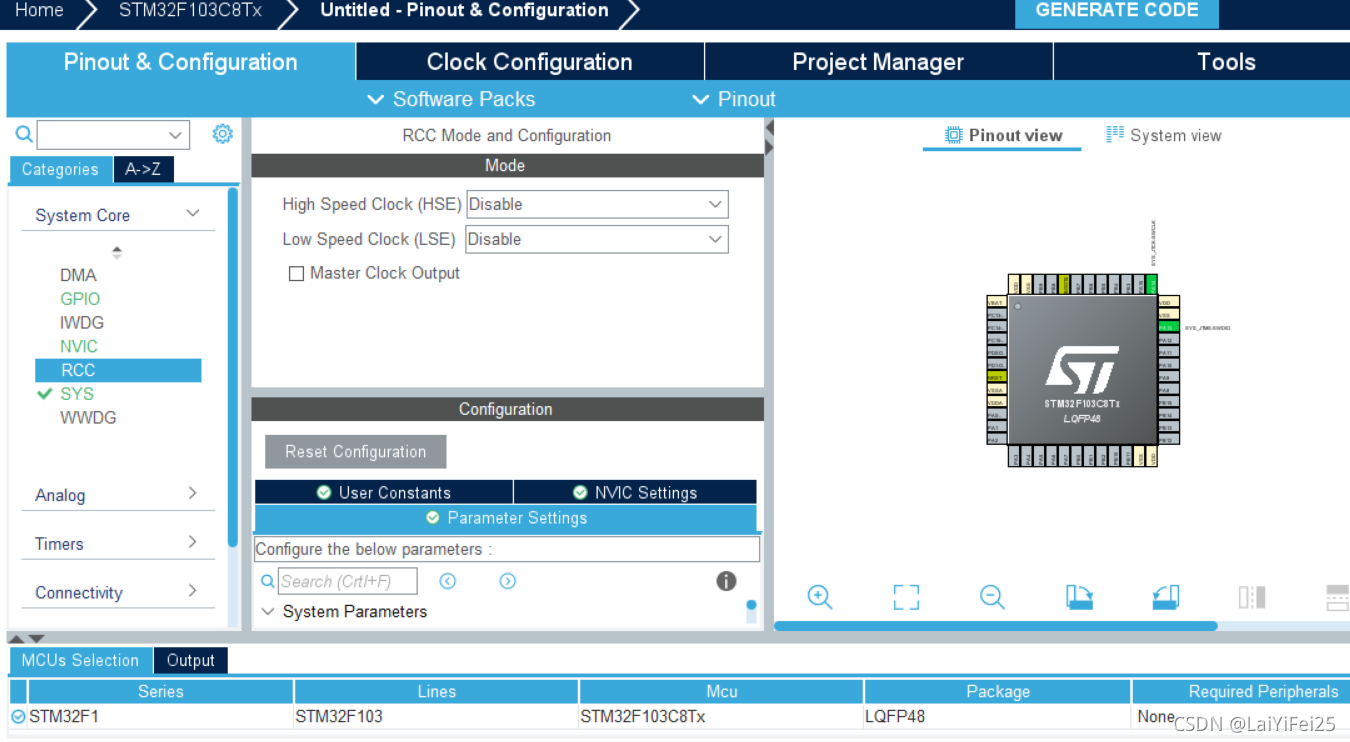Select DMA in System Core list

point(78,275)
